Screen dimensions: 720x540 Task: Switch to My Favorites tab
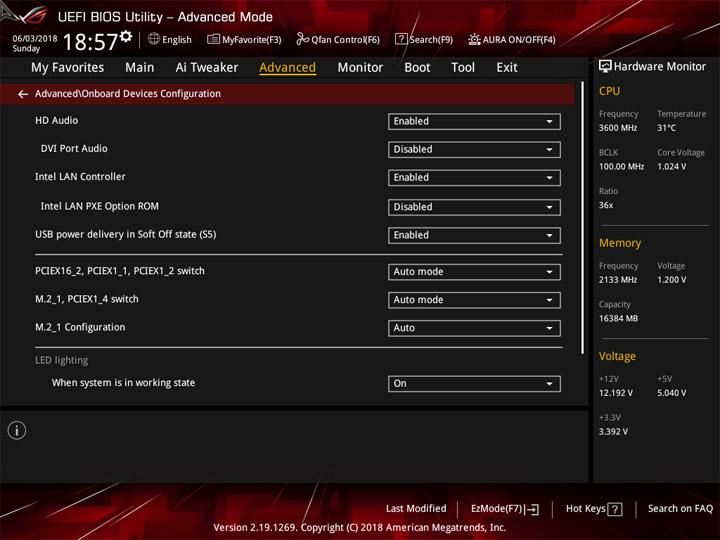(x=68, y=68)
